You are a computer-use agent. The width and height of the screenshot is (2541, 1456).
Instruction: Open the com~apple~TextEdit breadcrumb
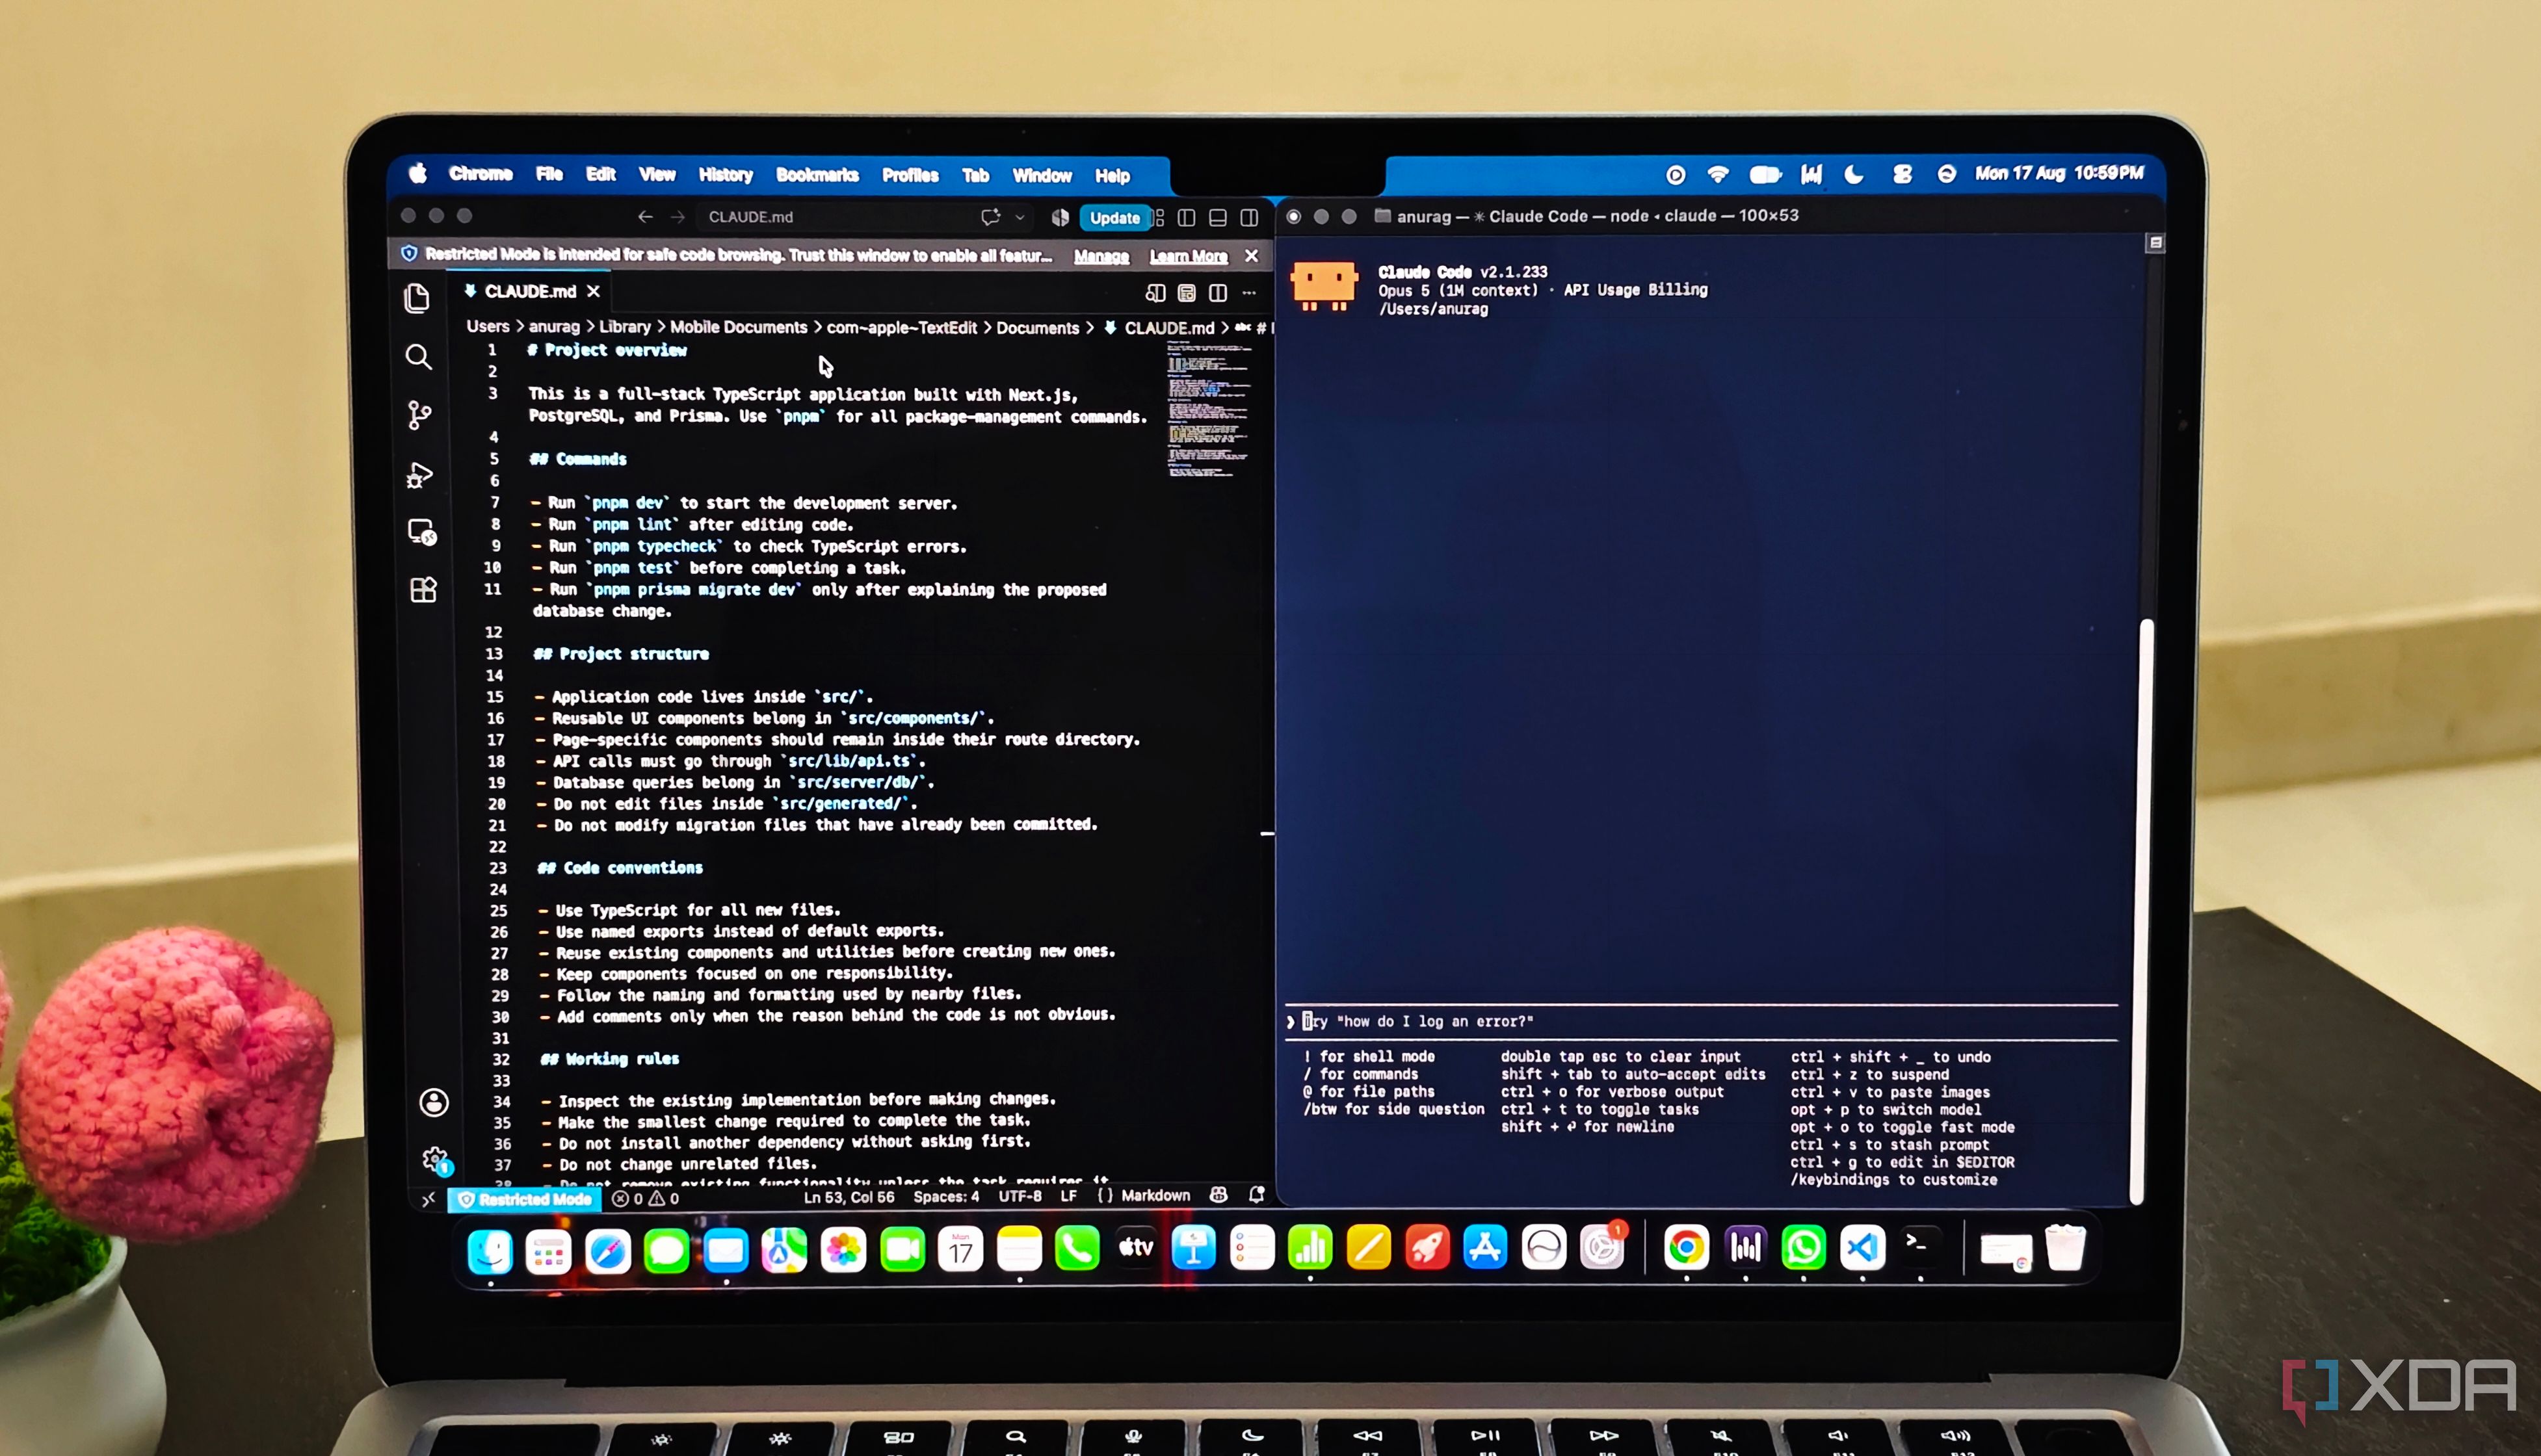901,328
